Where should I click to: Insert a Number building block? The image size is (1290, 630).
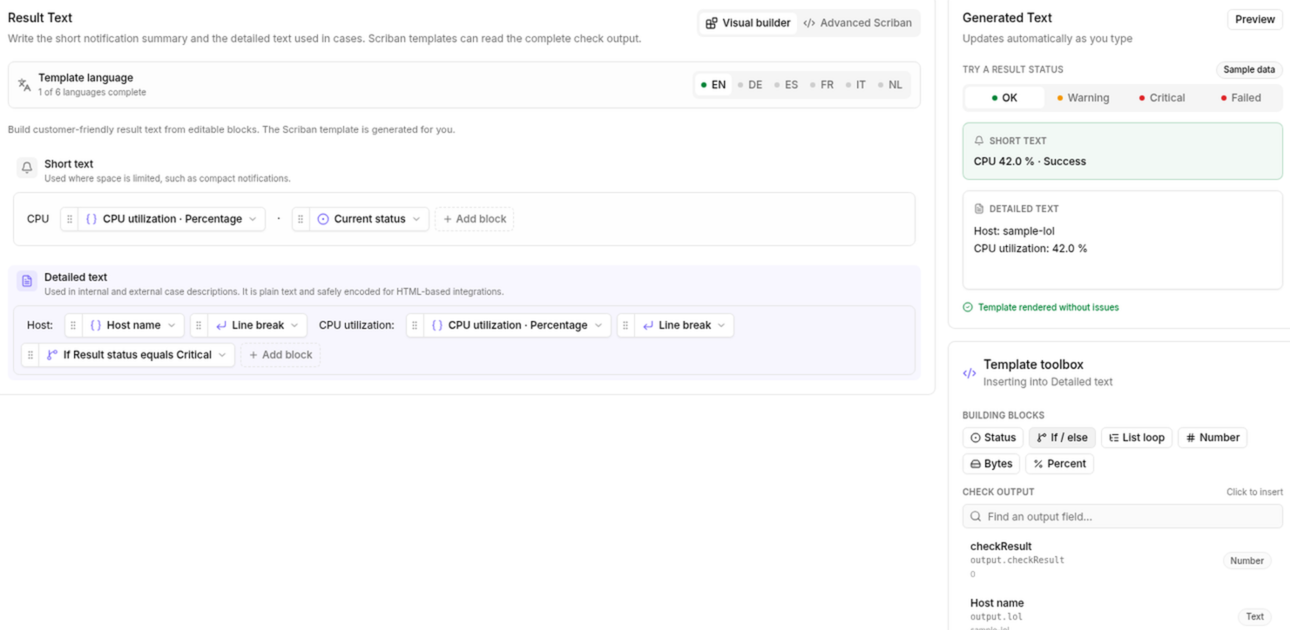coord(1212,438)
